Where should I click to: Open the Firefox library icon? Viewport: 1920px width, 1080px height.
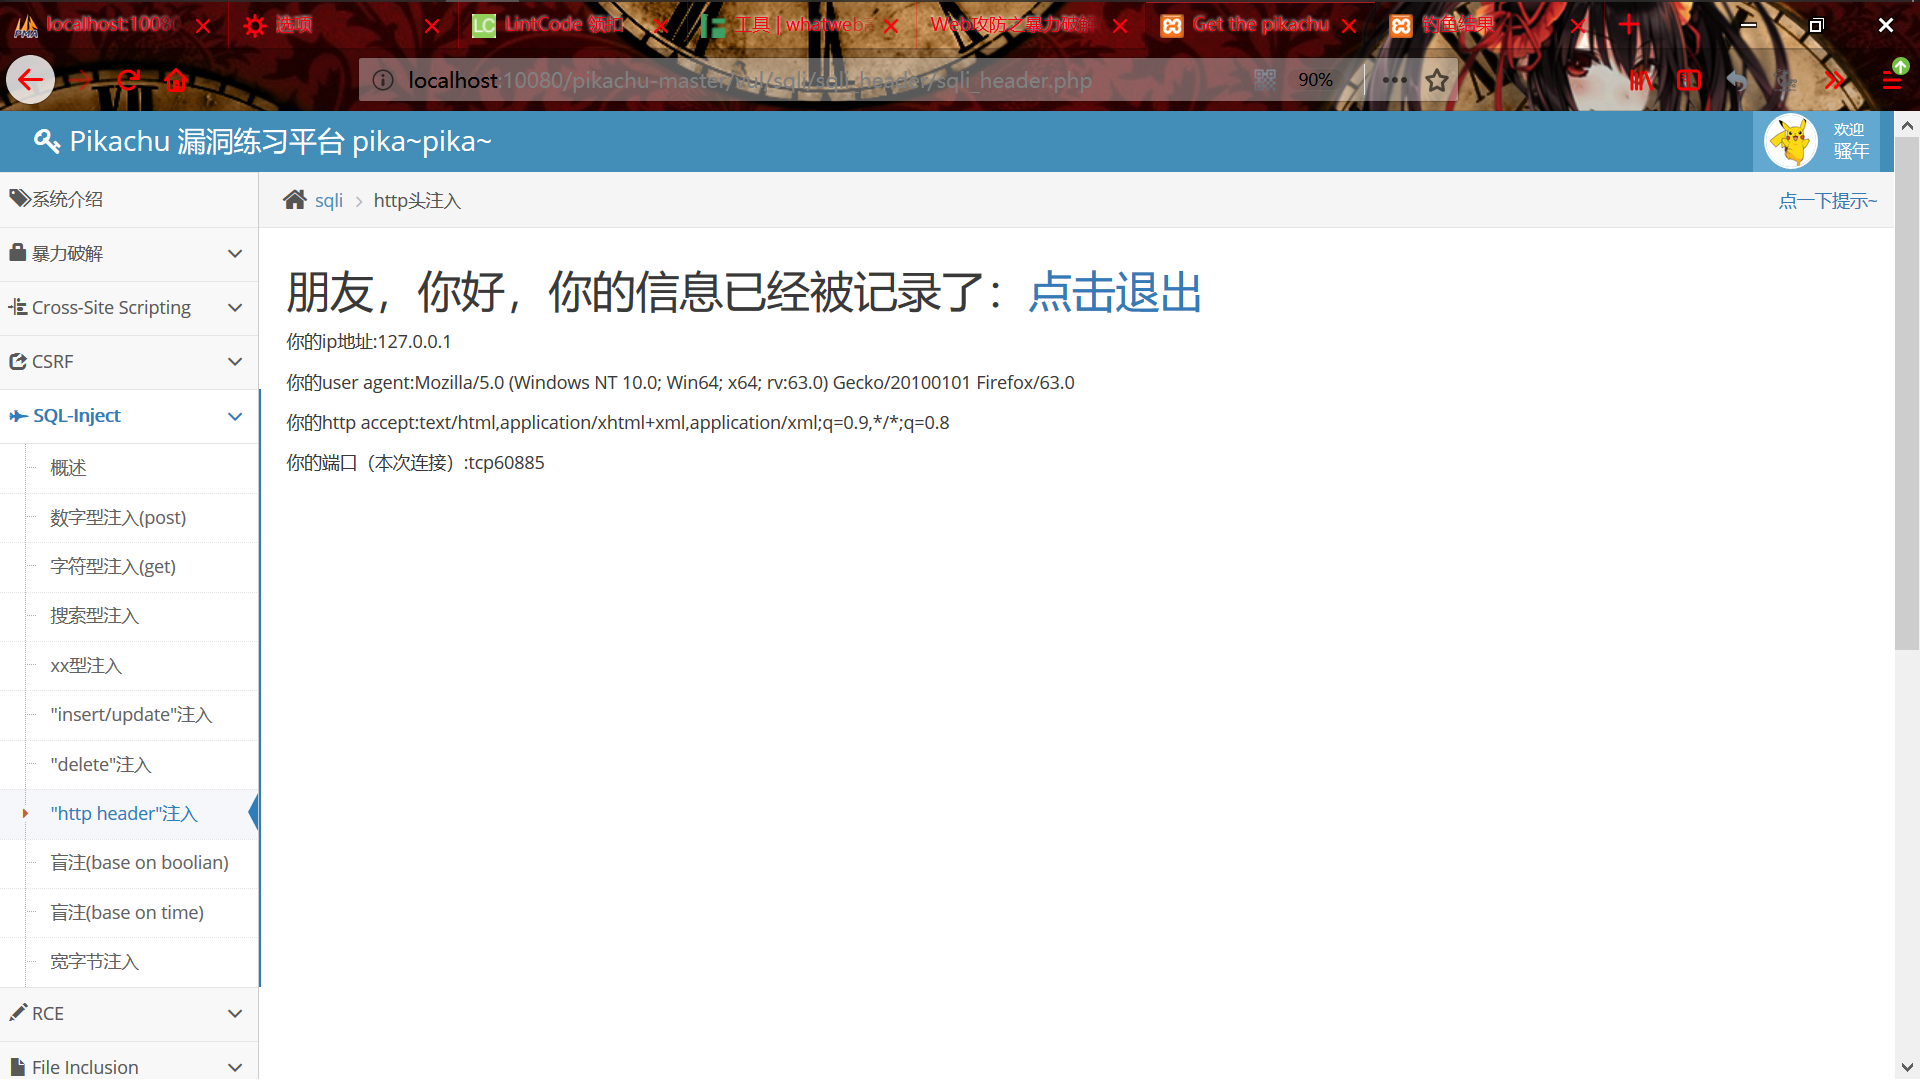pyautogui.click(x=1641, y=80)
